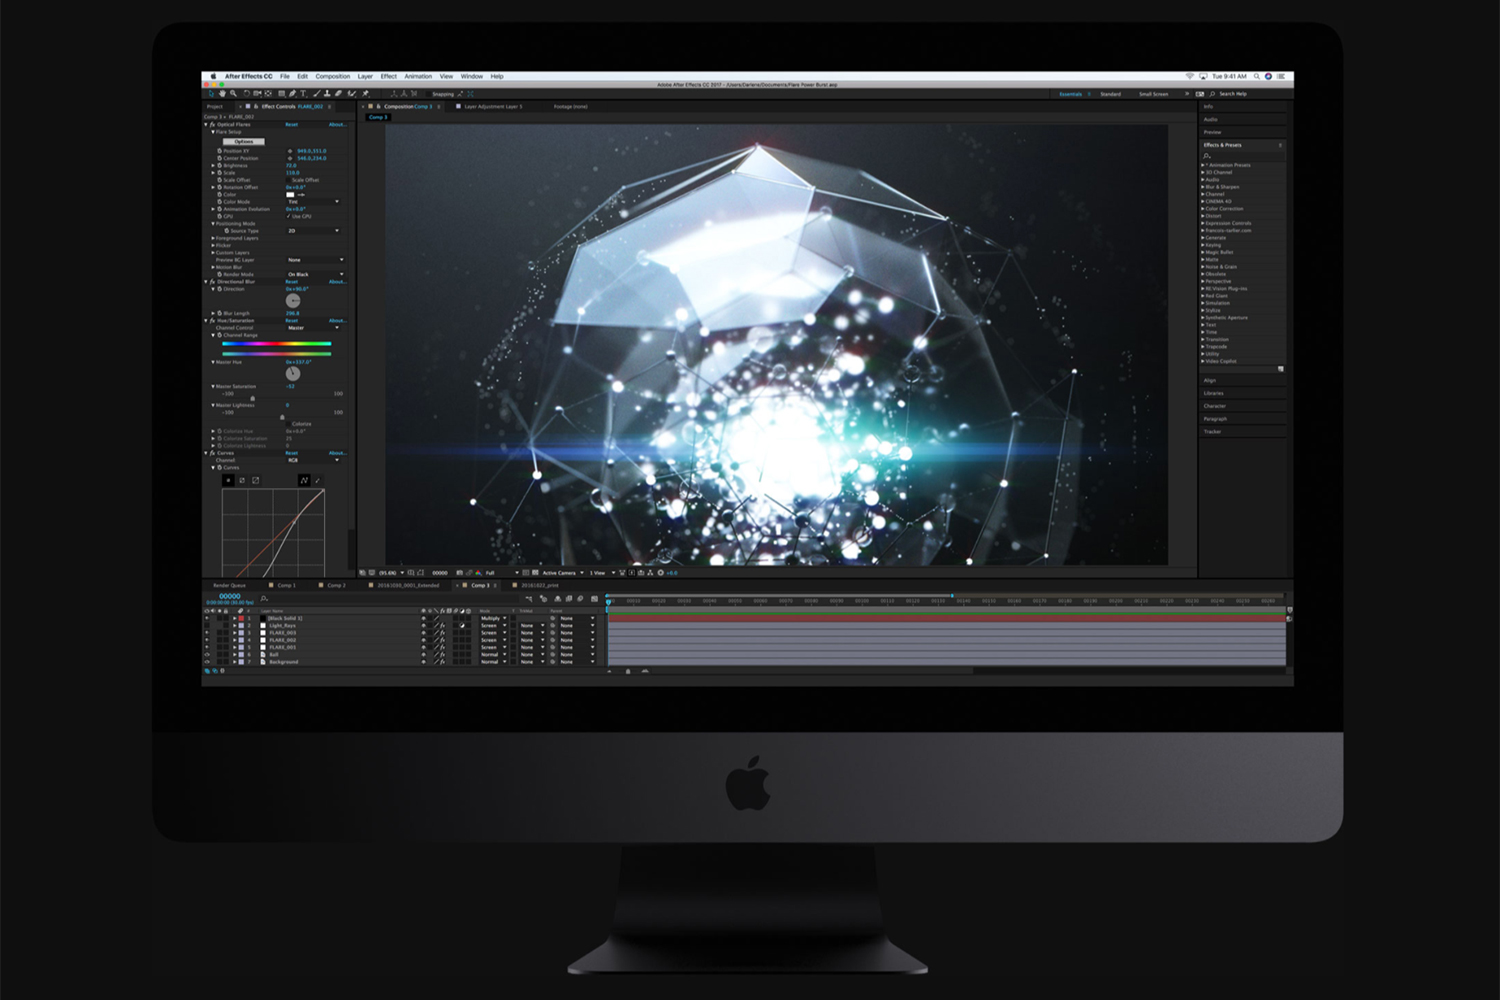
Task: Click the timeline current timecode 00000
Action: pos(230,596)
